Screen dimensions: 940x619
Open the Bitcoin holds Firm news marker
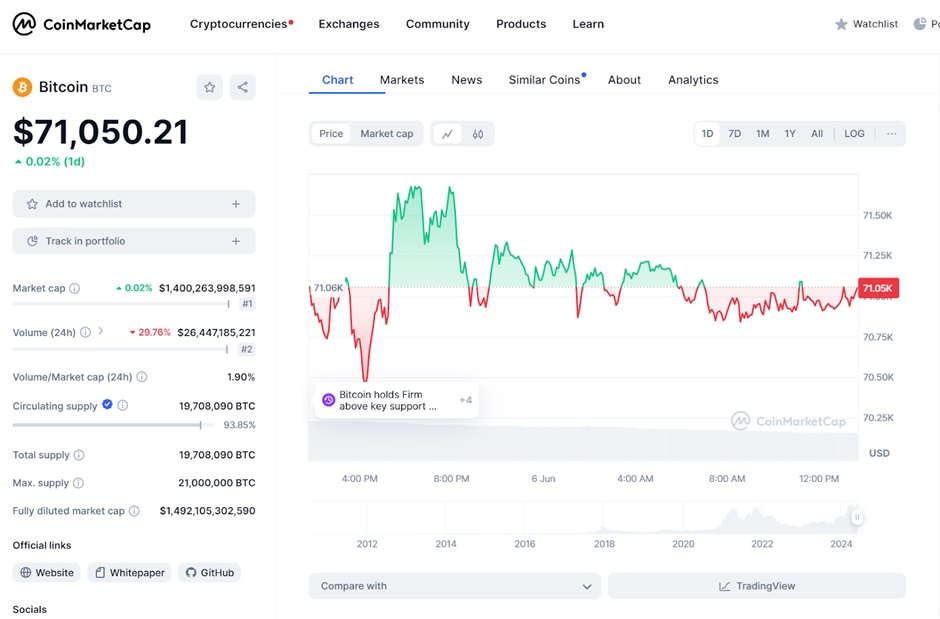[387, 400]
